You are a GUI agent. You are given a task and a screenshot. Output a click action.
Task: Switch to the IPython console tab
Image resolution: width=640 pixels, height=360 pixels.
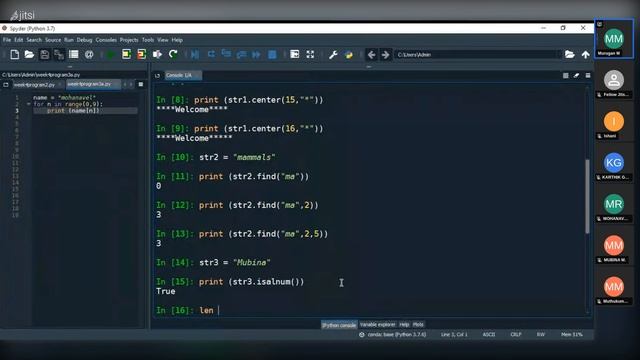click(x=339, y=325)
